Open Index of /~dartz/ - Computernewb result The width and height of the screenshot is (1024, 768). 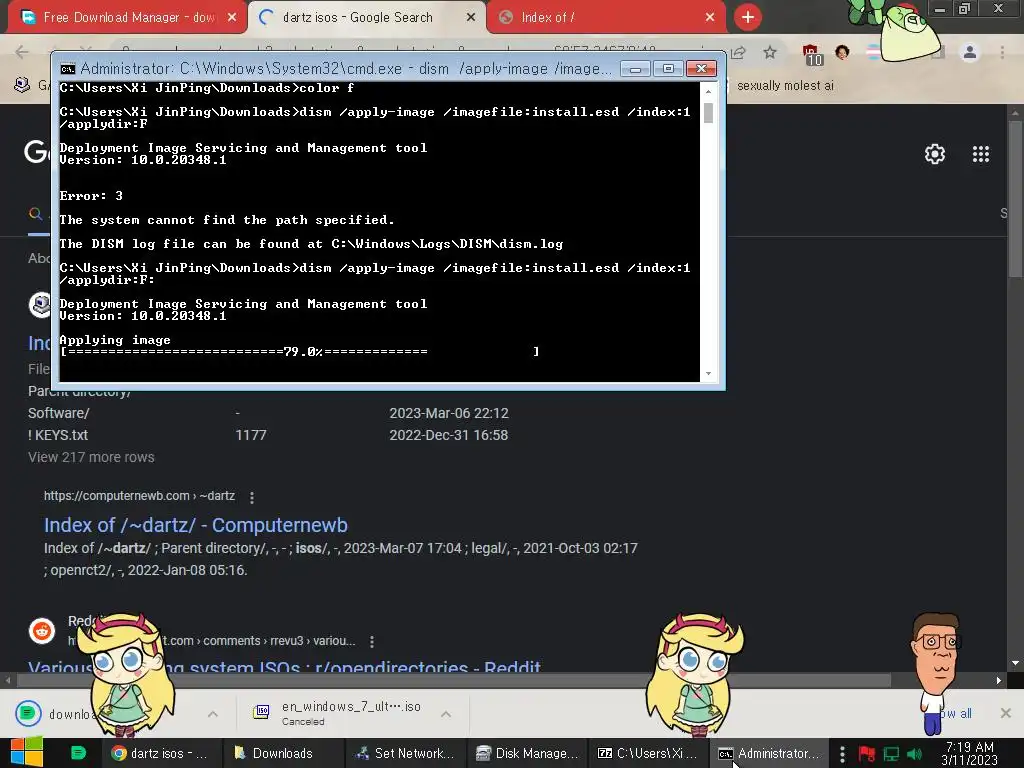(x=196, y=525)
